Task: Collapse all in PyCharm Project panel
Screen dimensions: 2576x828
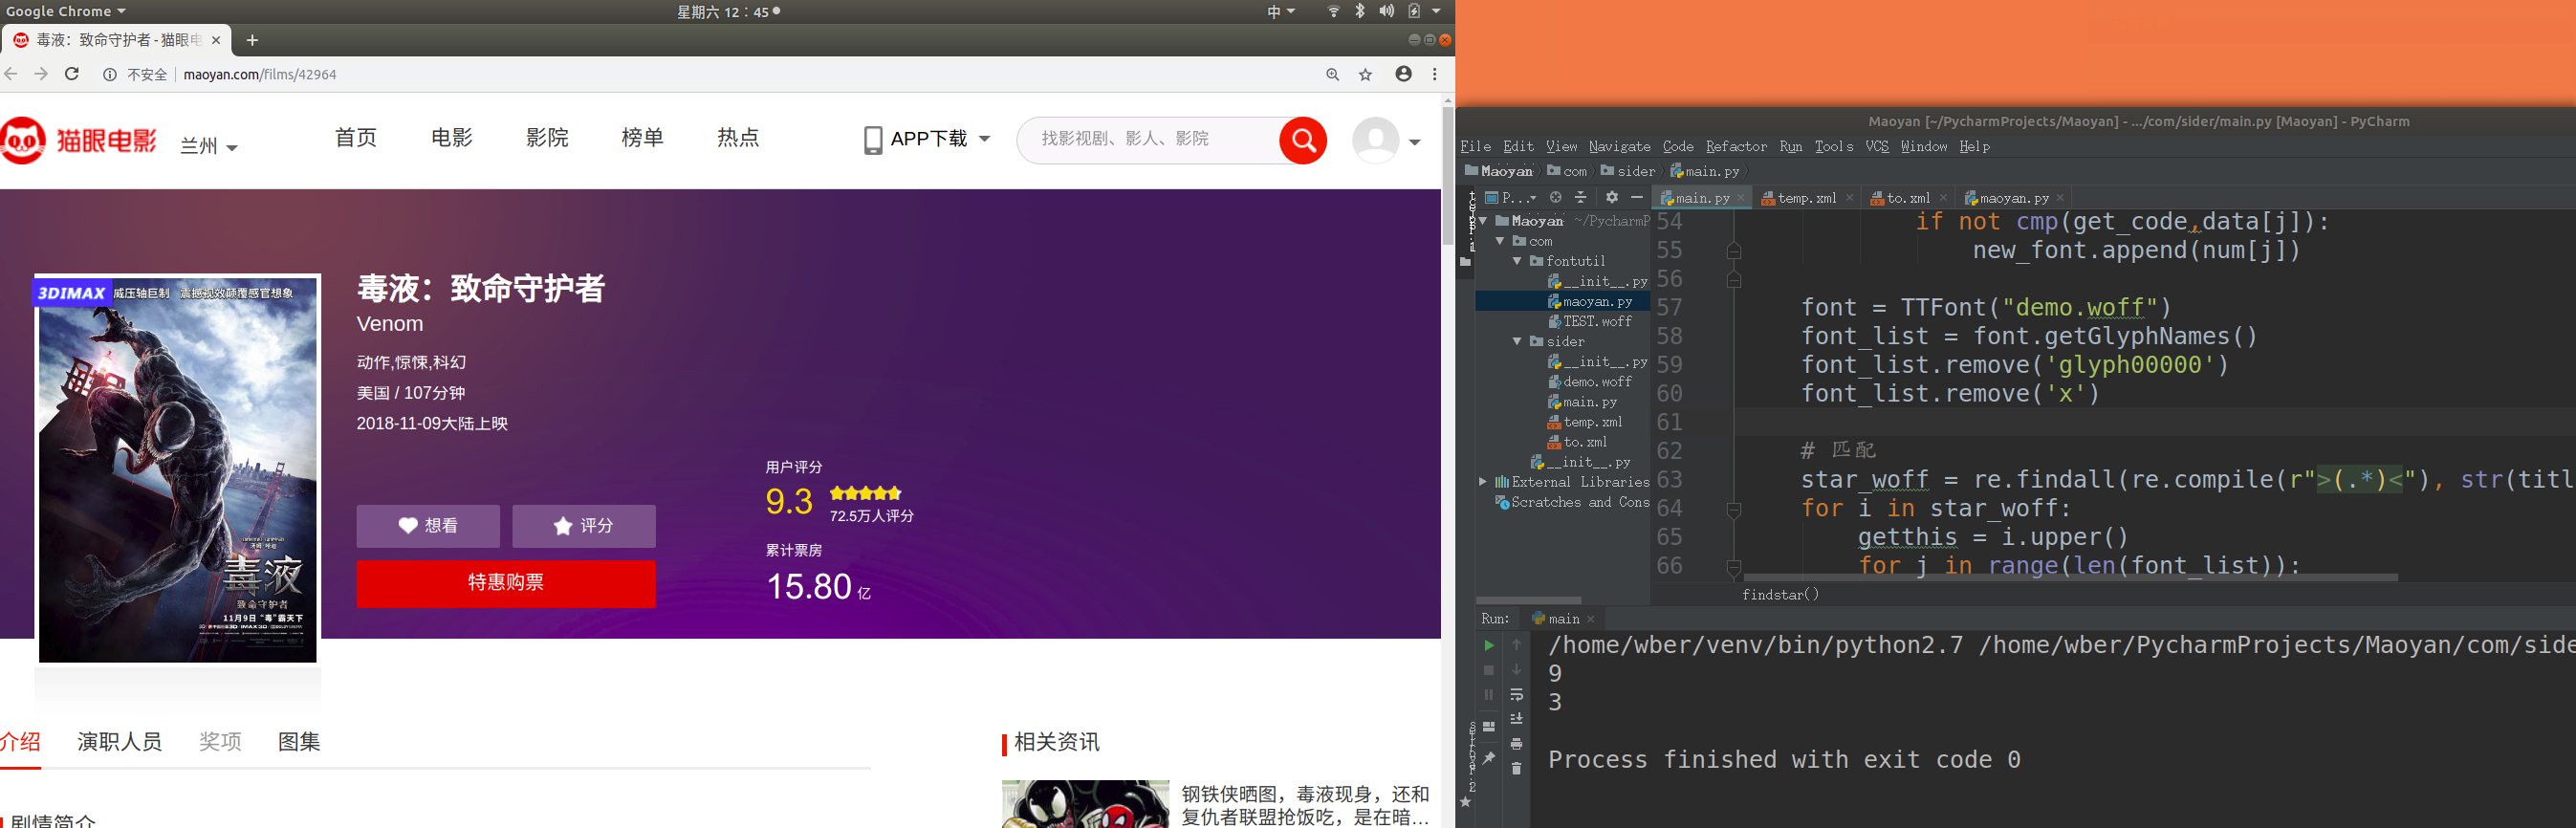Action: 1580,197
